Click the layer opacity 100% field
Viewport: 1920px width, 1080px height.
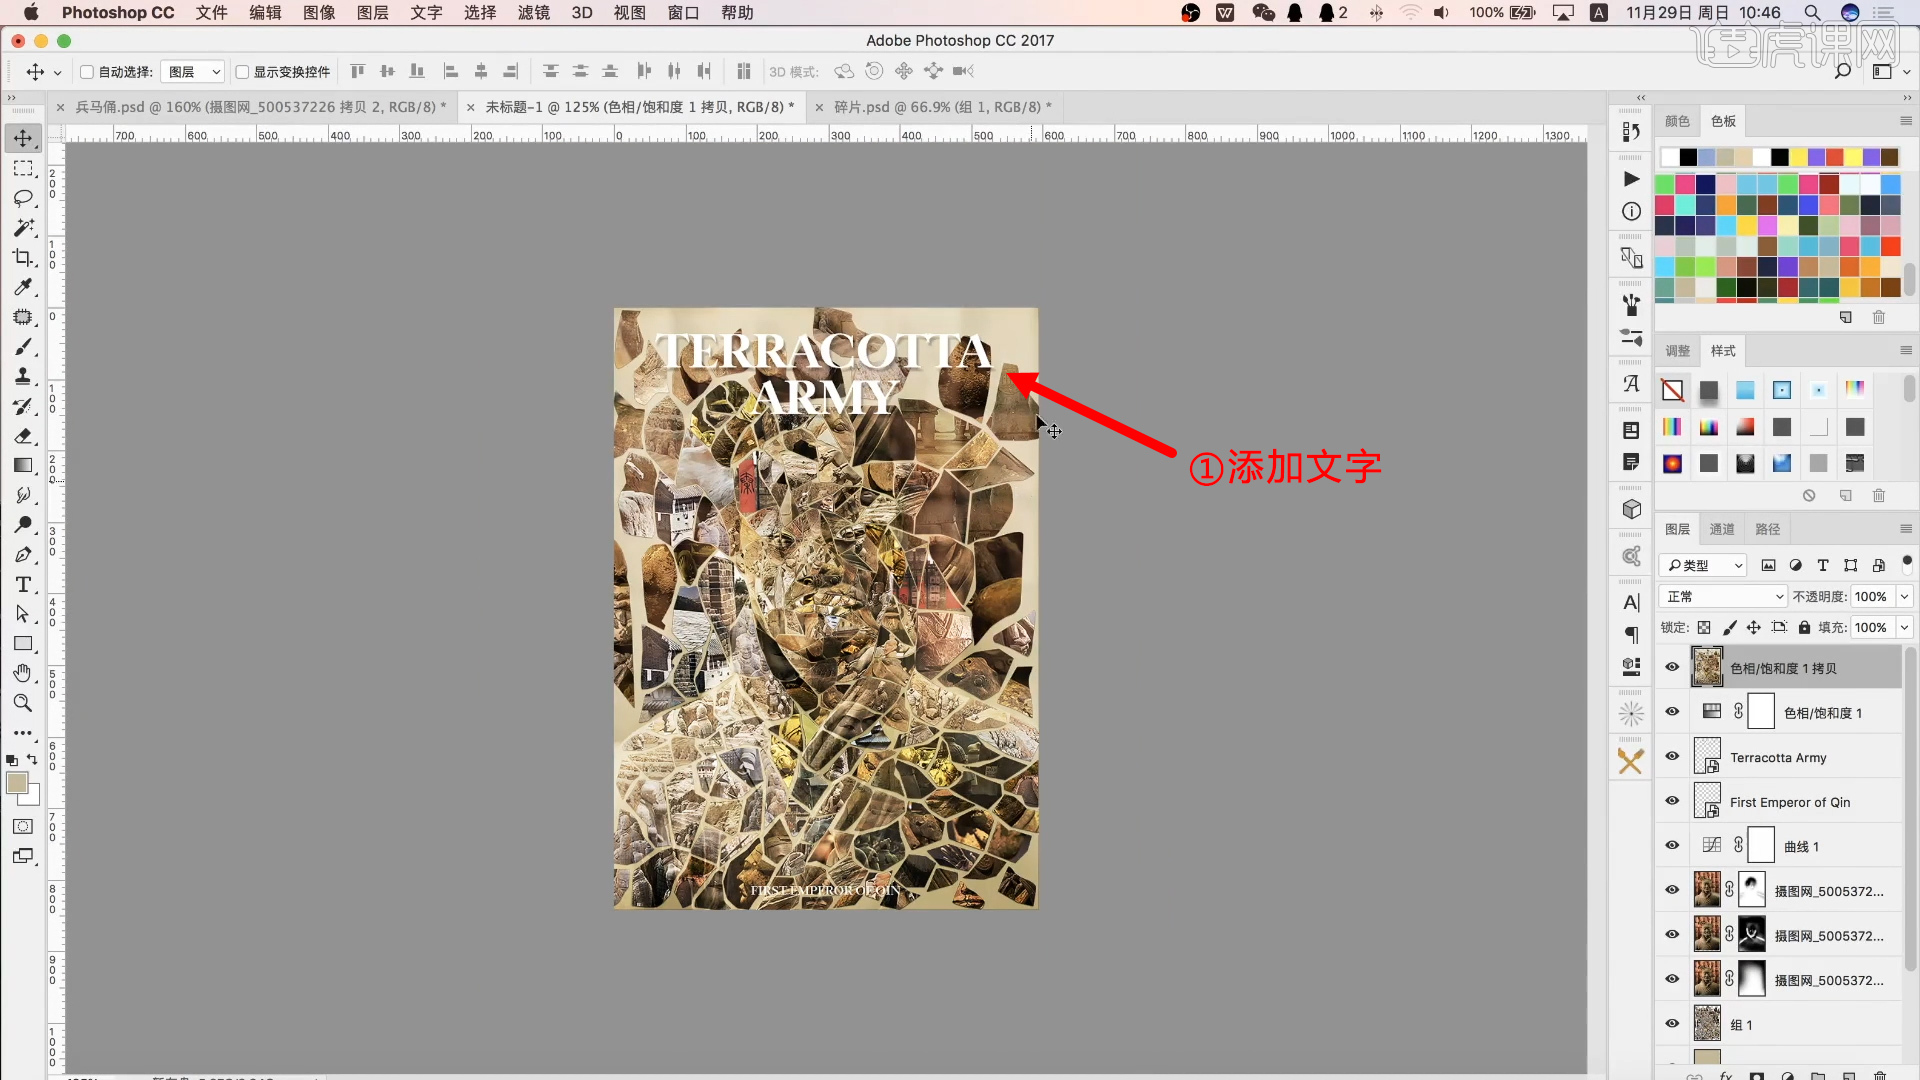click(1871, 596)
